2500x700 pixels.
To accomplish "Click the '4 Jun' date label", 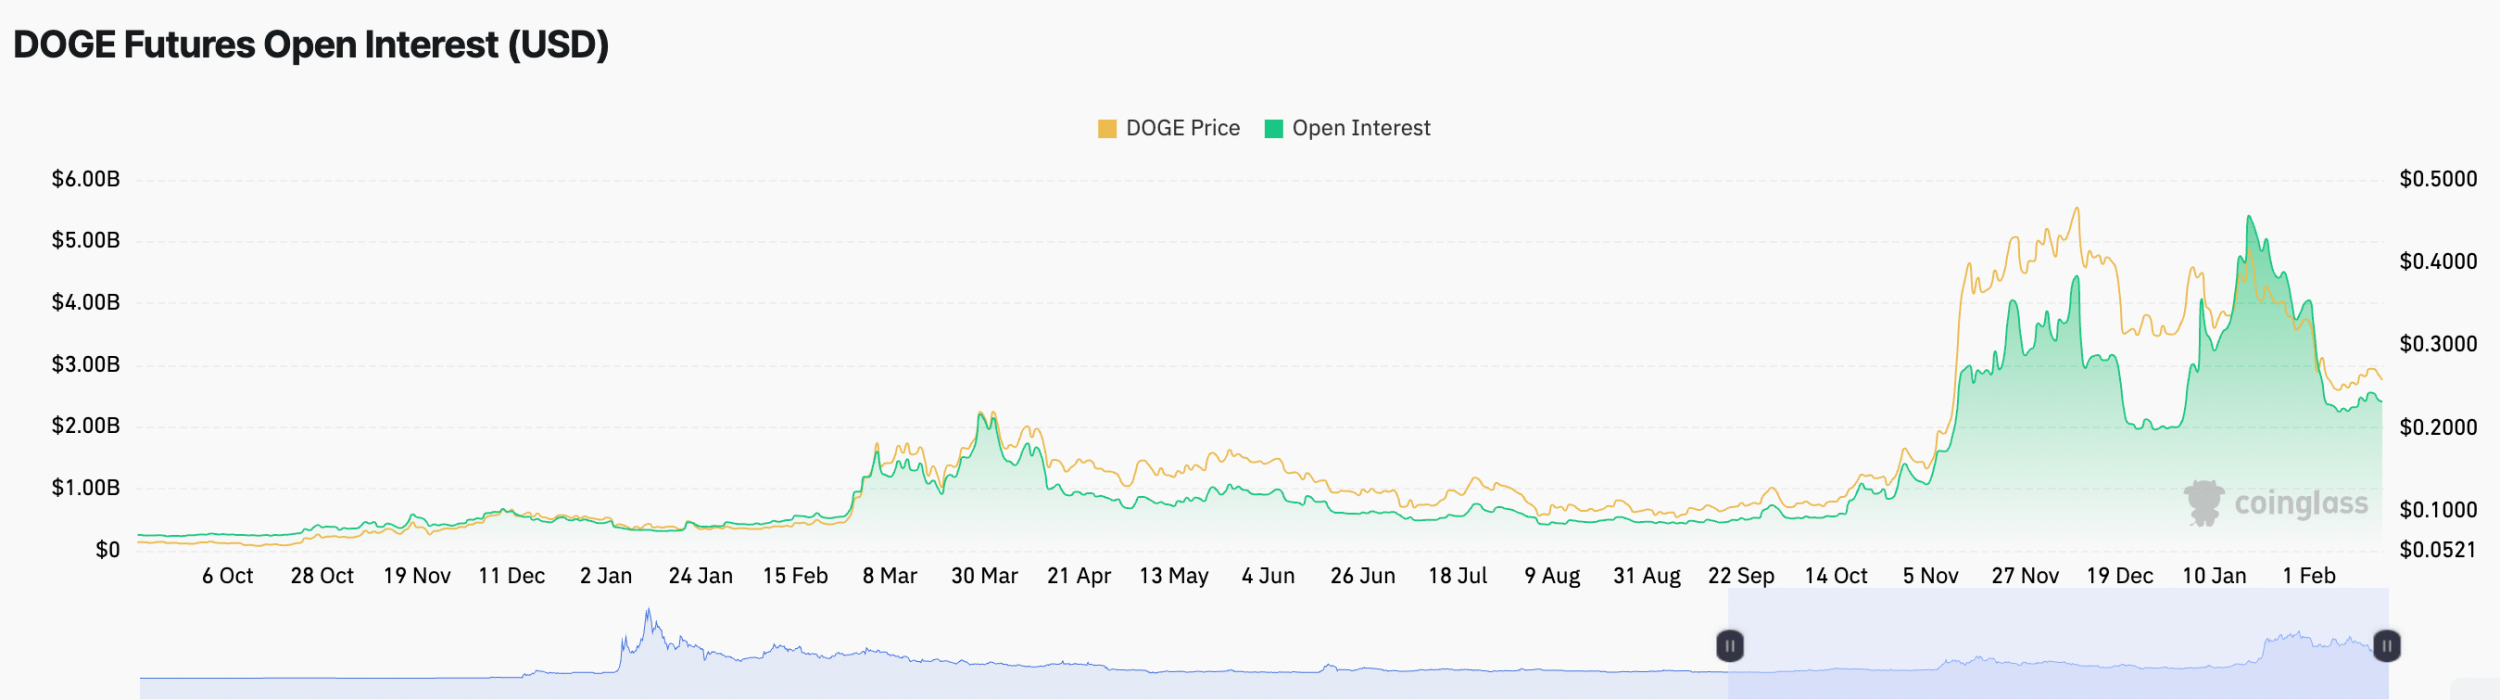I will pos(1269,576).
